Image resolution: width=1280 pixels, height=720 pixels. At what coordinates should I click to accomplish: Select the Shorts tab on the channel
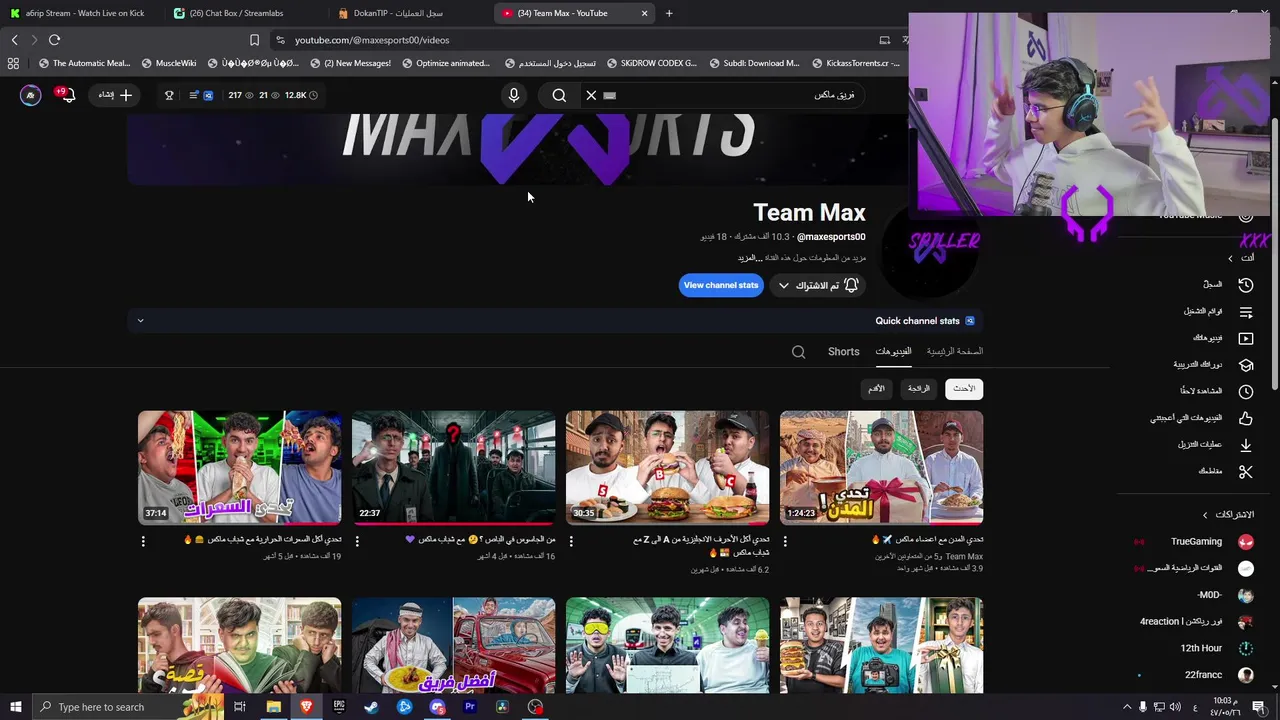pos(843,352)
